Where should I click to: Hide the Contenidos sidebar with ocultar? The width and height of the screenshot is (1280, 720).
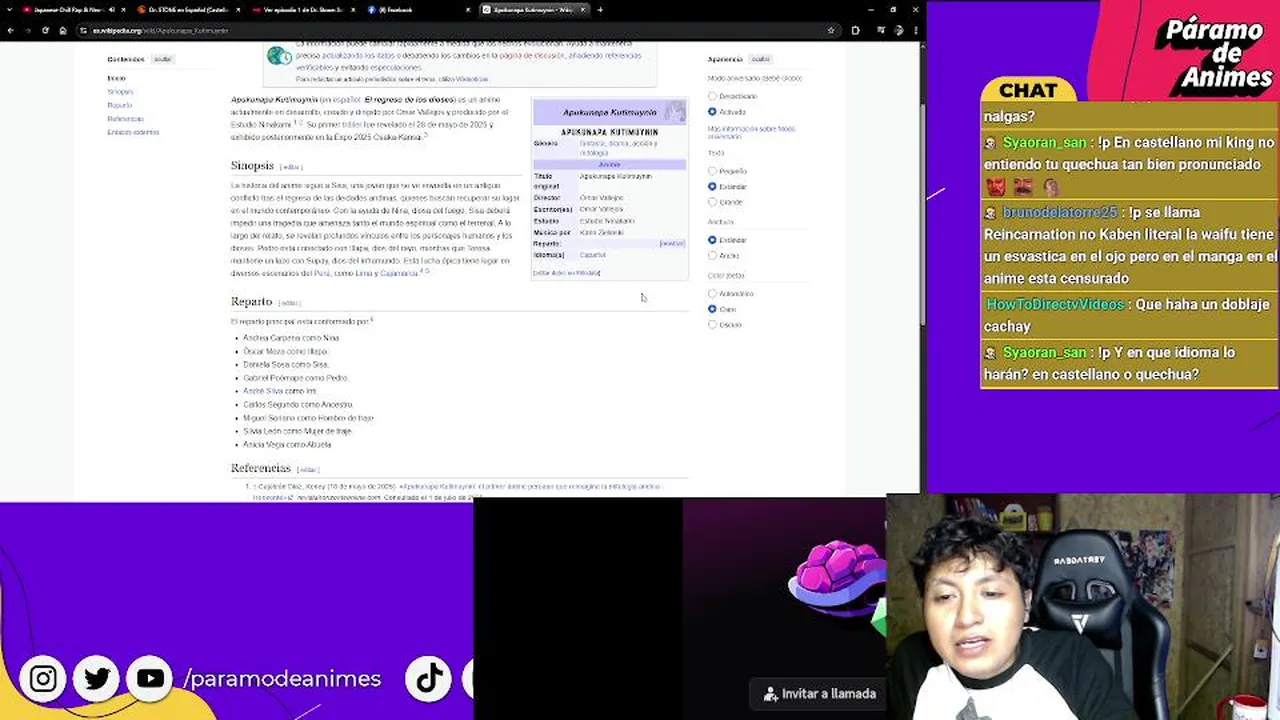(162, 59)
